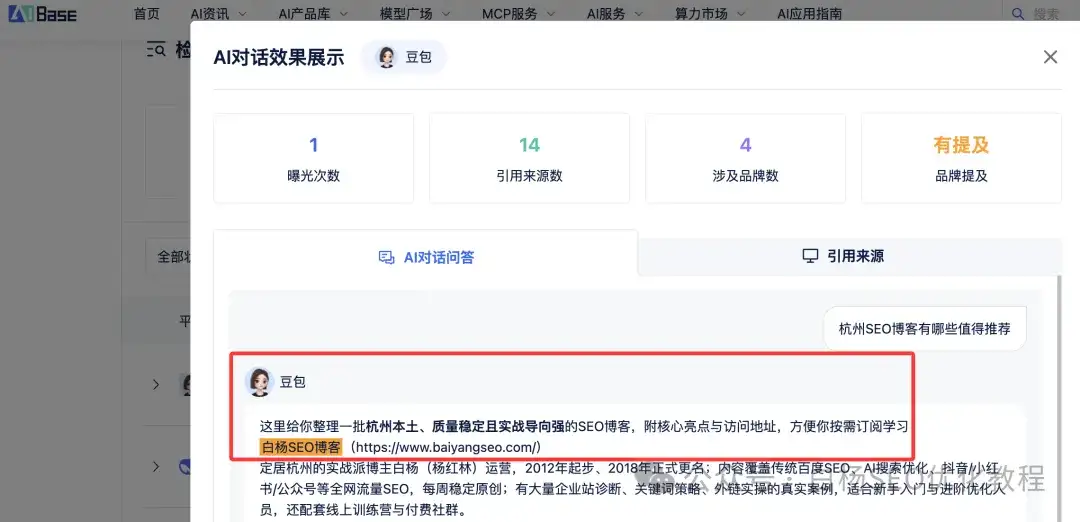
Task: Click the 豆包 avatar chip in header
Action: click(404, 57)
